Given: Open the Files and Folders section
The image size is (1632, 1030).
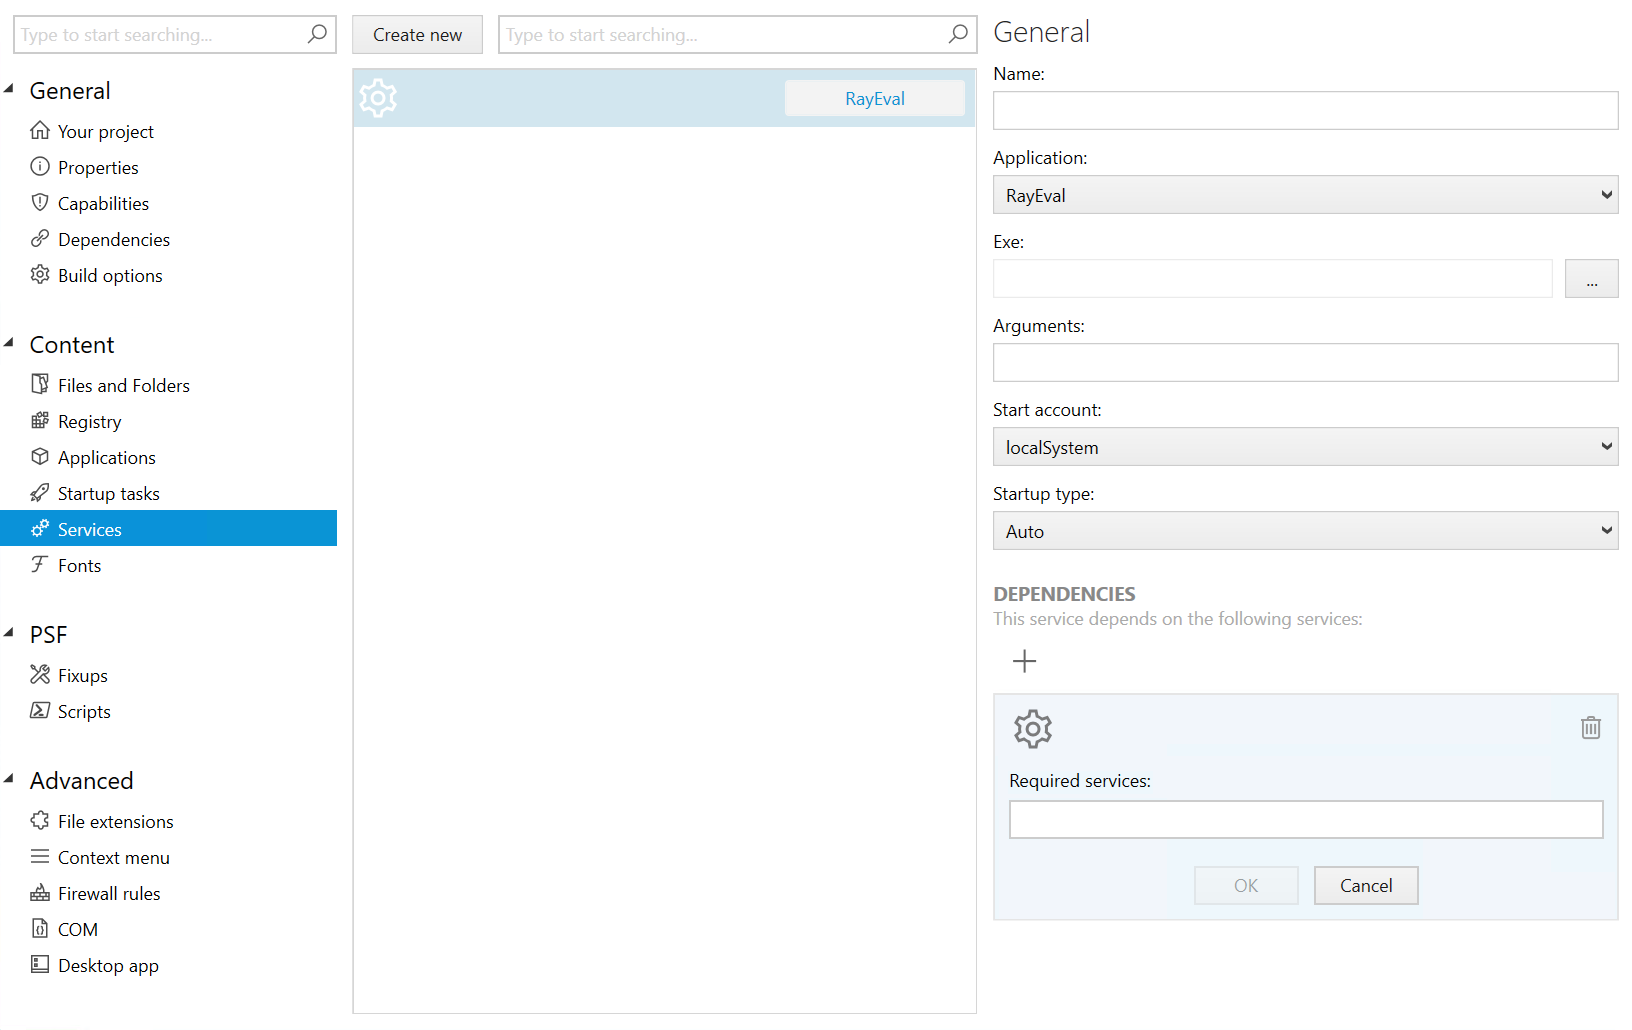Looking at the screenshot, I should pos(123,384).
